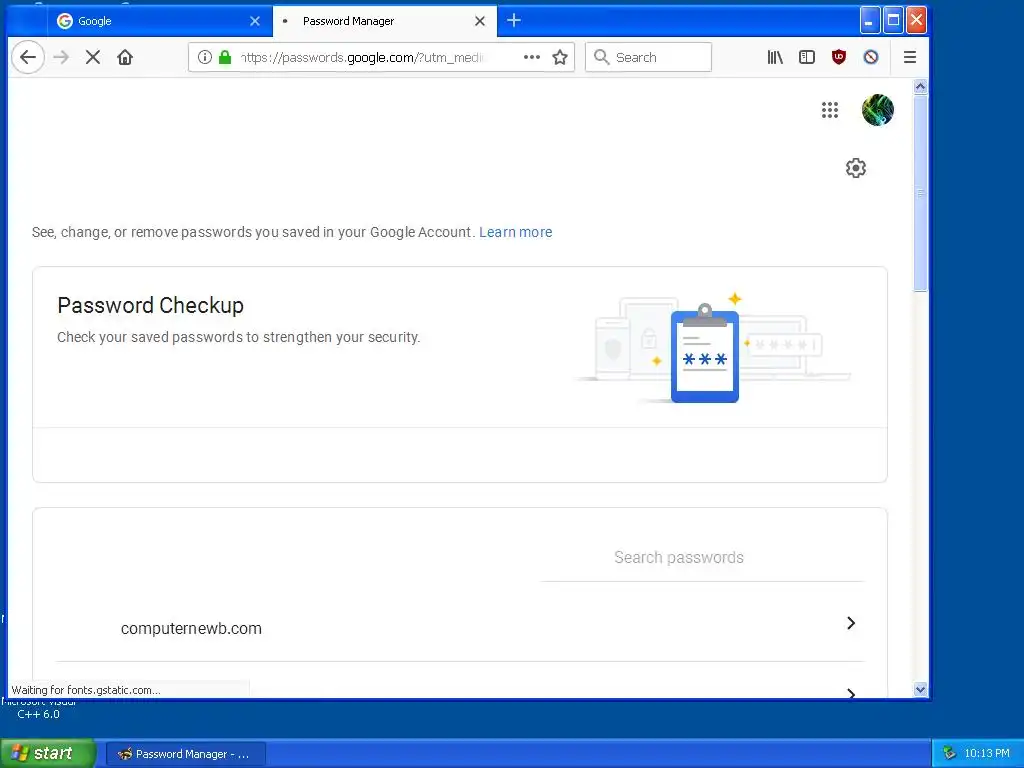This screenshot has width=1024, height=768.
Task: Click the system tray network icon
Action: [949, 754]
